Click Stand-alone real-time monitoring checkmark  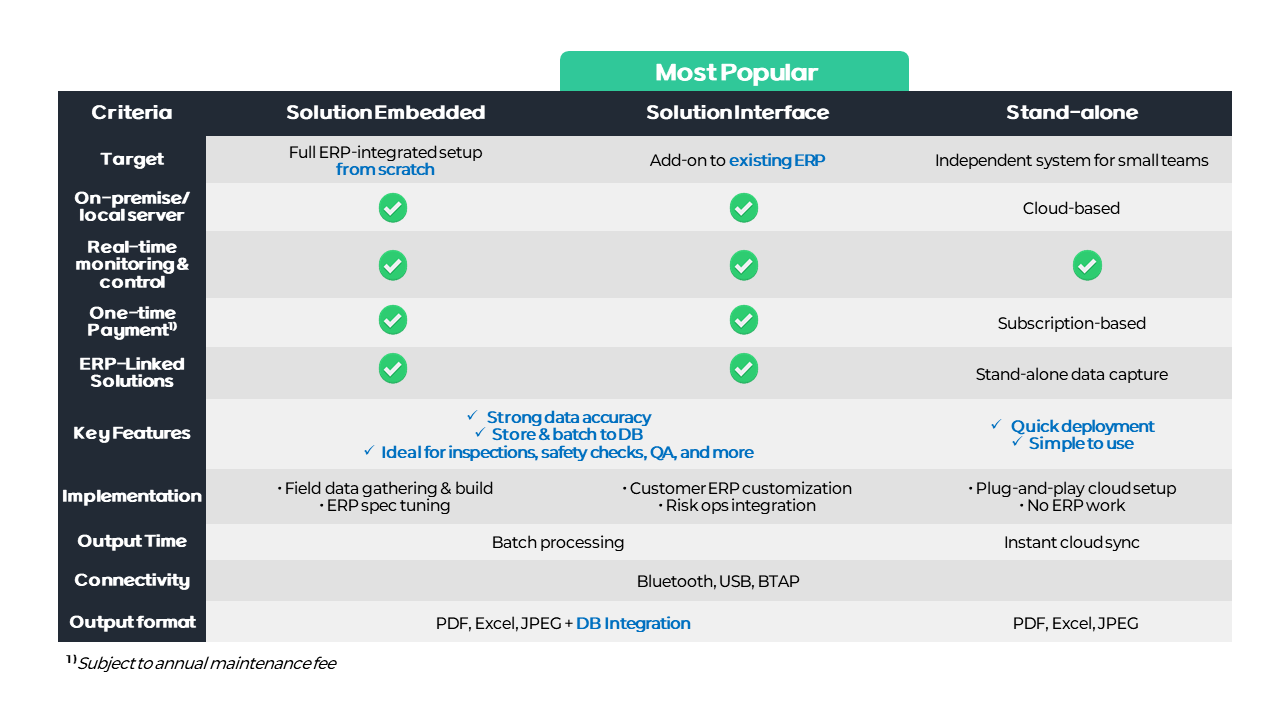(x=1087, y=265)
